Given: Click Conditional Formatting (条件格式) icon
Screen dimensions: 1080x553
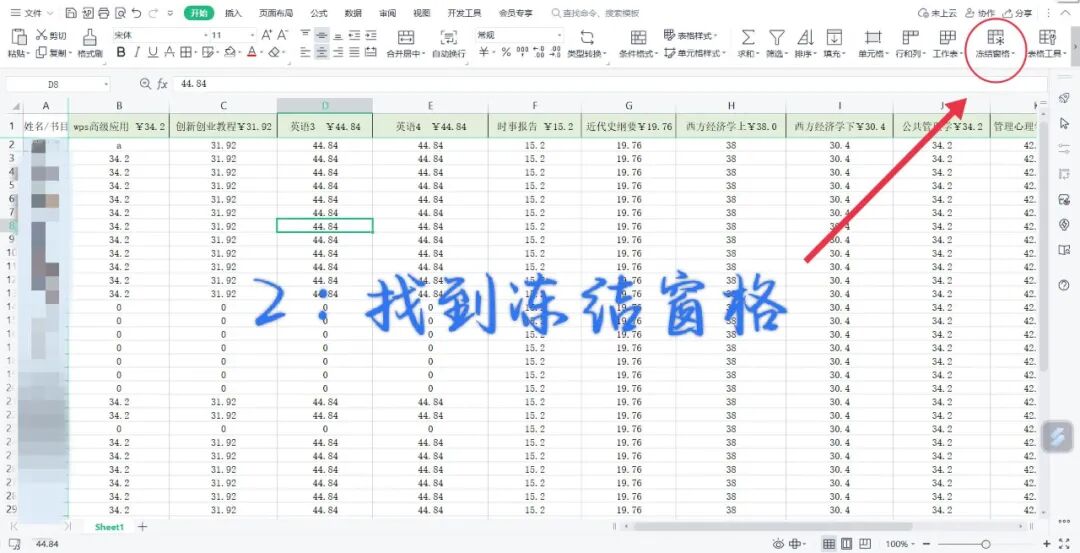Looking at the screenshot, I should [x=638, y=37].
